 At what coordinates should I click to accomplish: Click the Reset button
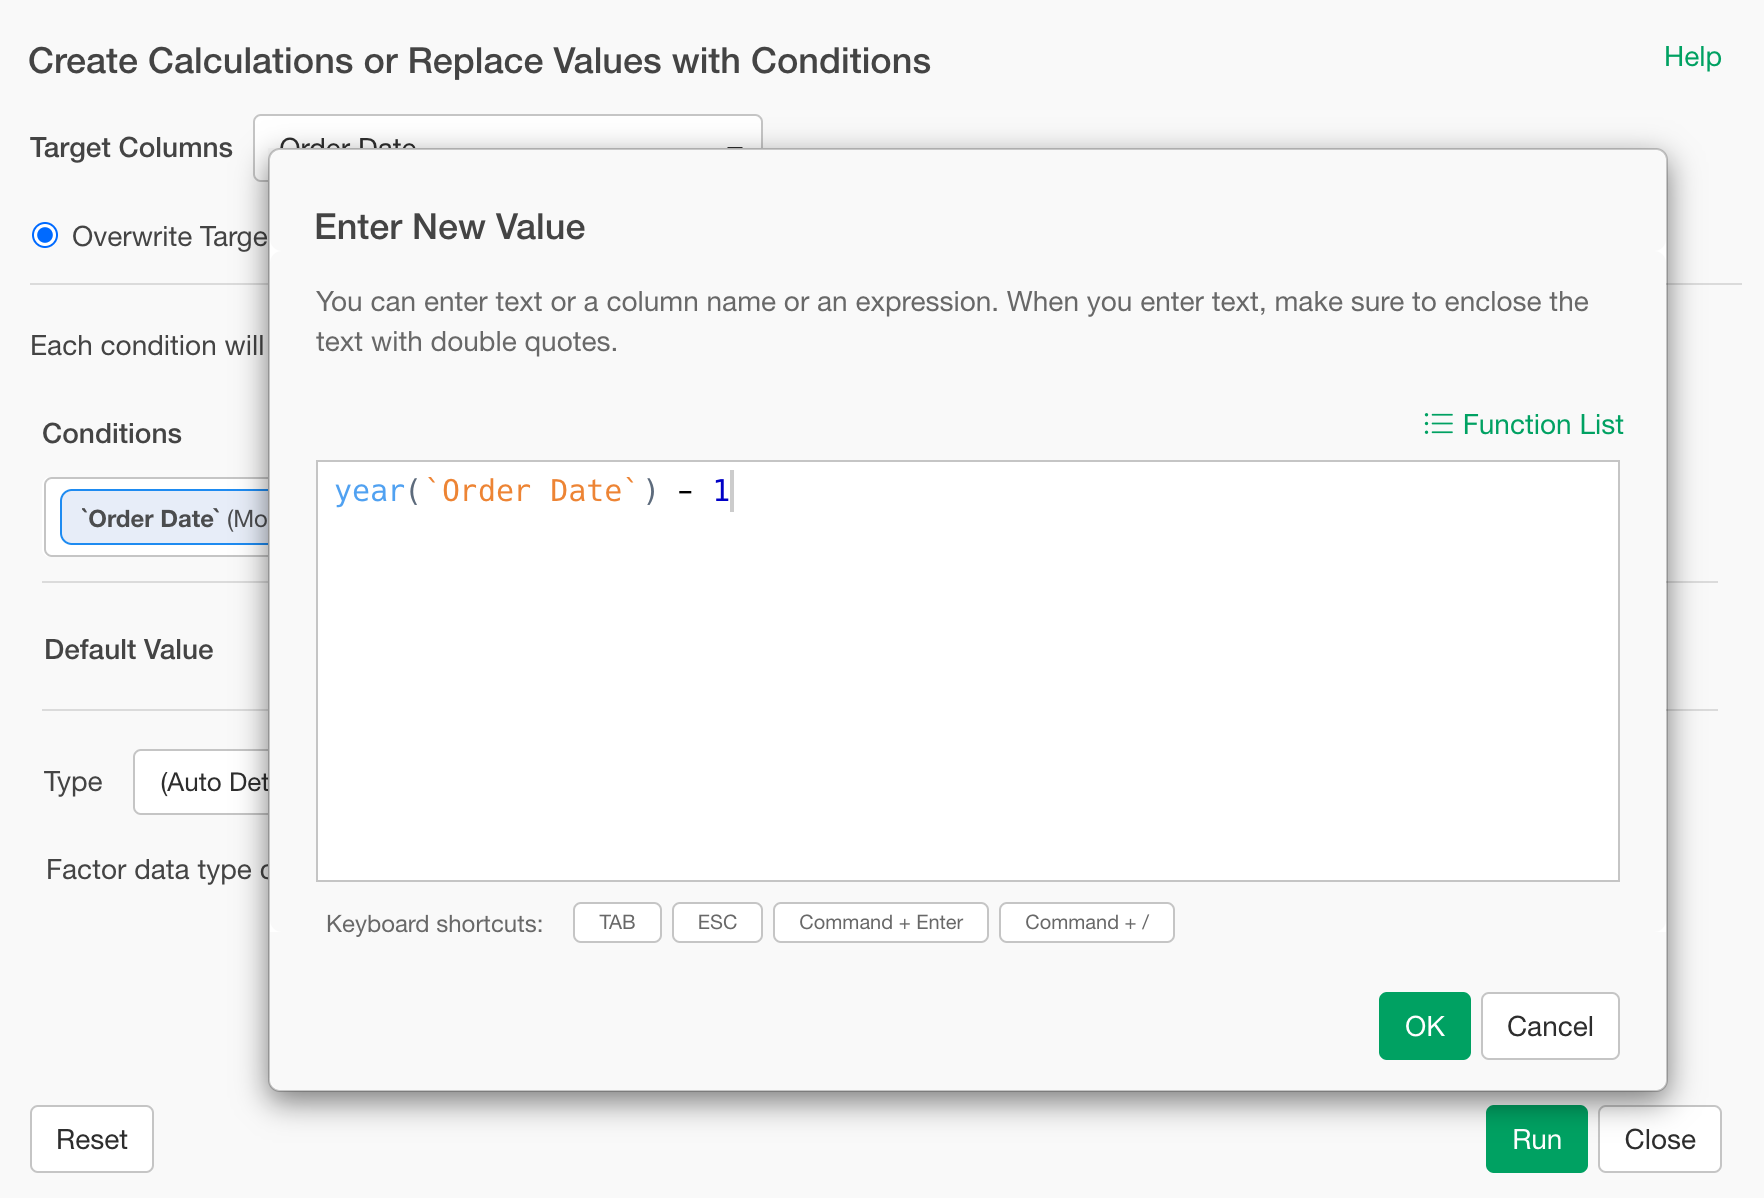pos(92,1139)
